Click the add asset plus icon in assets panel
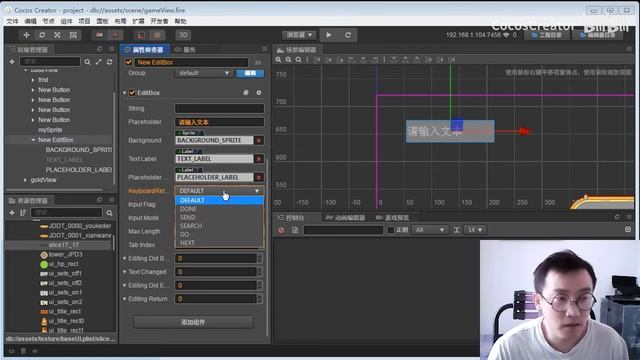Image resolution: width=640 pixels, height=360 pixels. (x=12, y=213)
